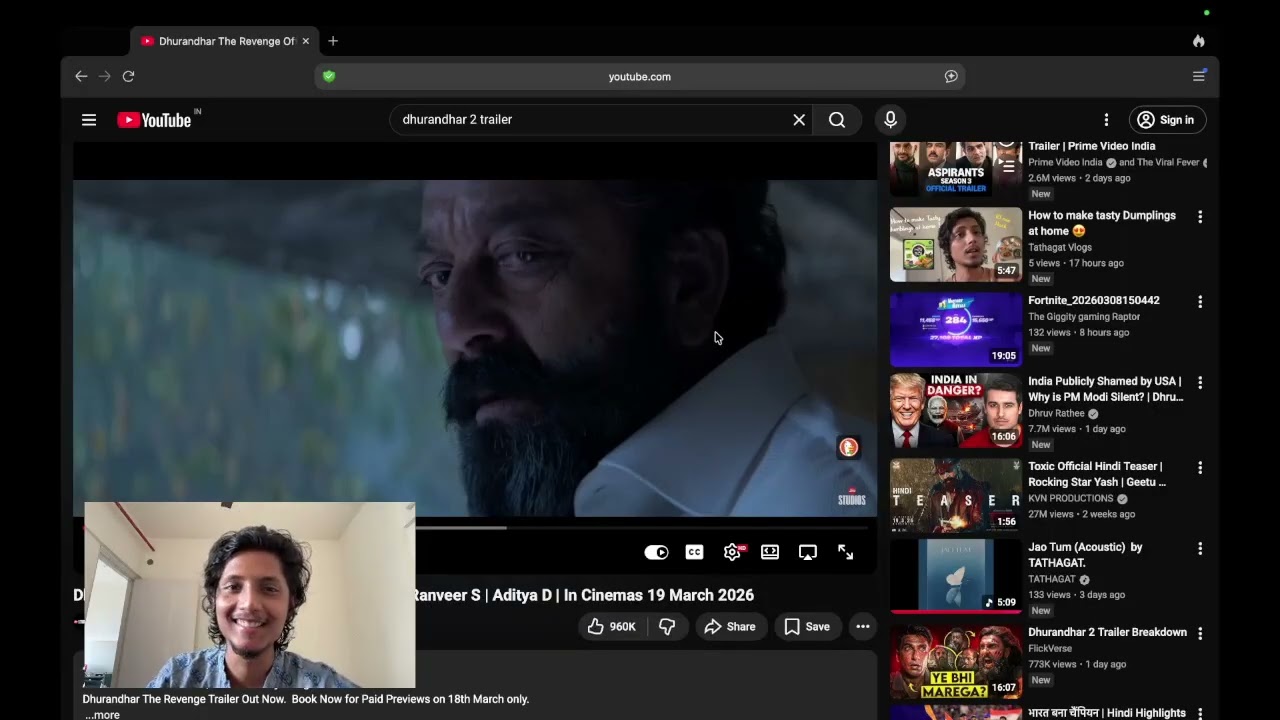Go back in the browser
The height and width of the screenshot is (720, 1280).
click(81, 76)
